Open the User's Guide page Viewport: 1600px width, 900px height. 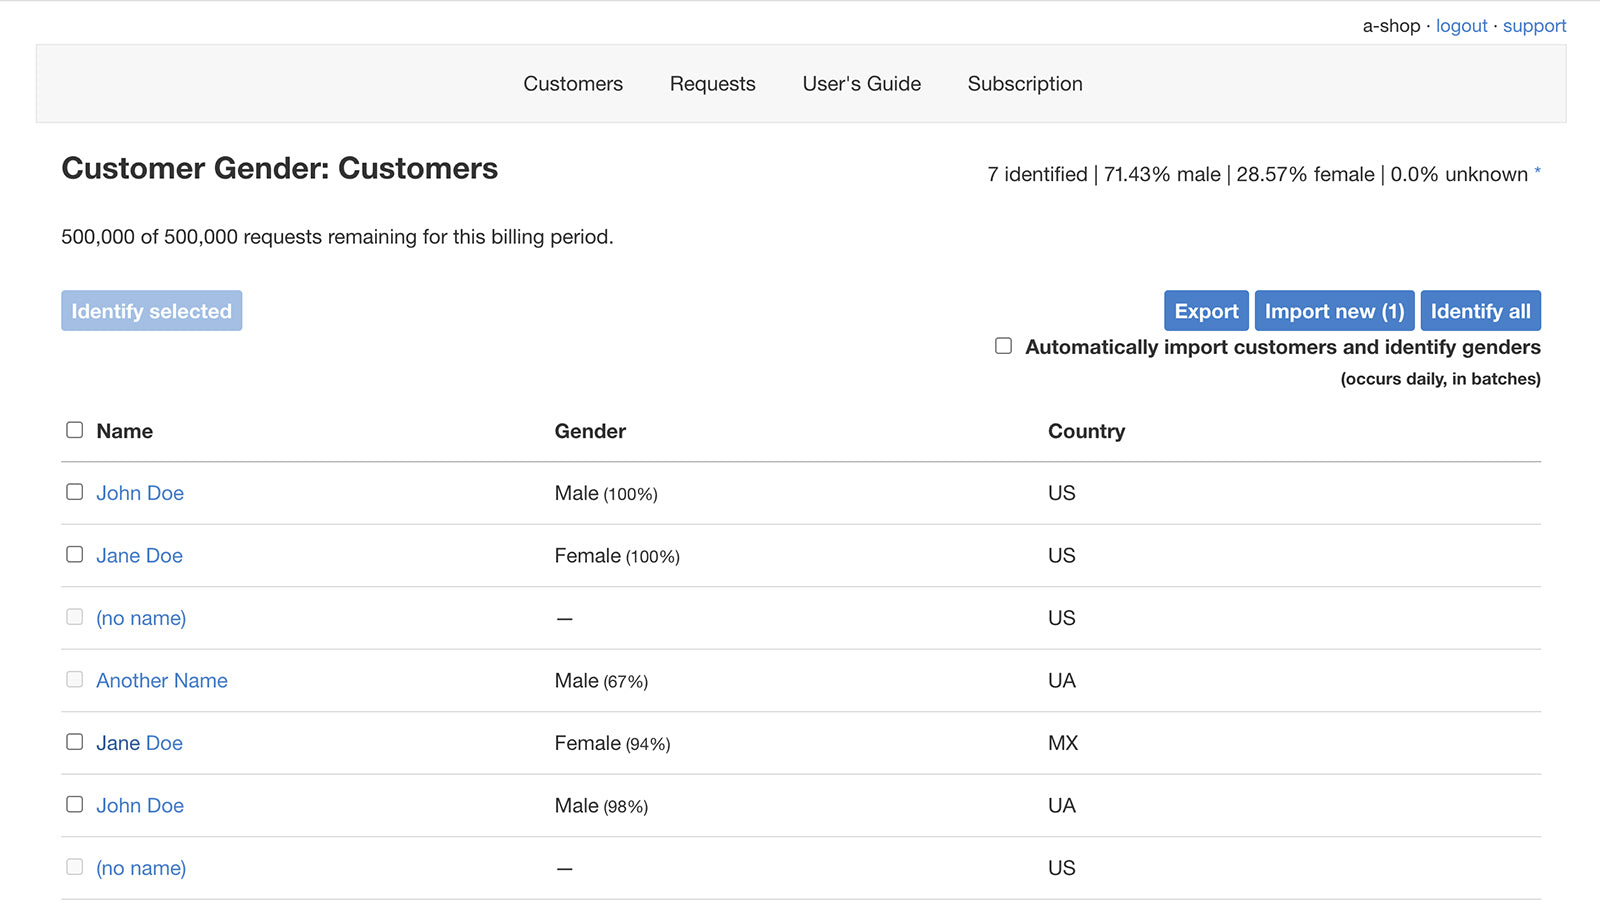(861, 84)
